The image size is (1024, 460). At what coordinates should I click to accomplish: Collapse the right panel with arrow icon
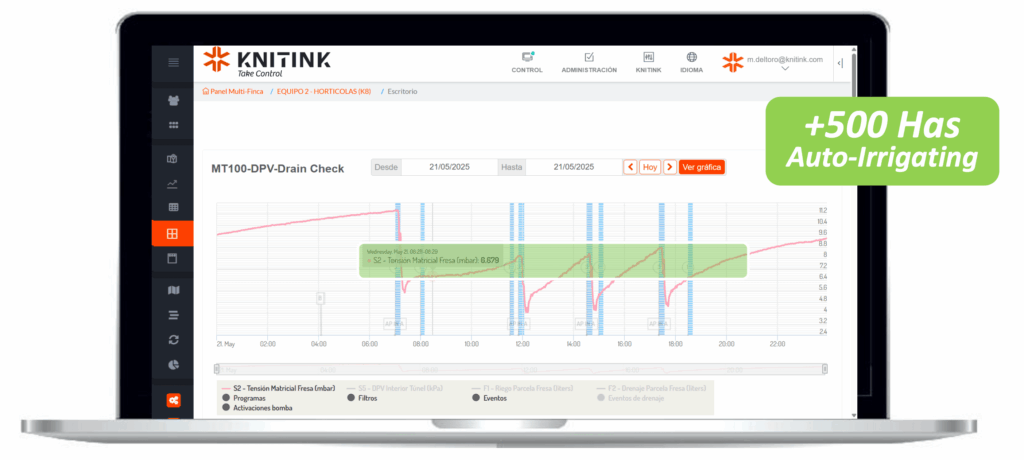[x=840, y=63]
